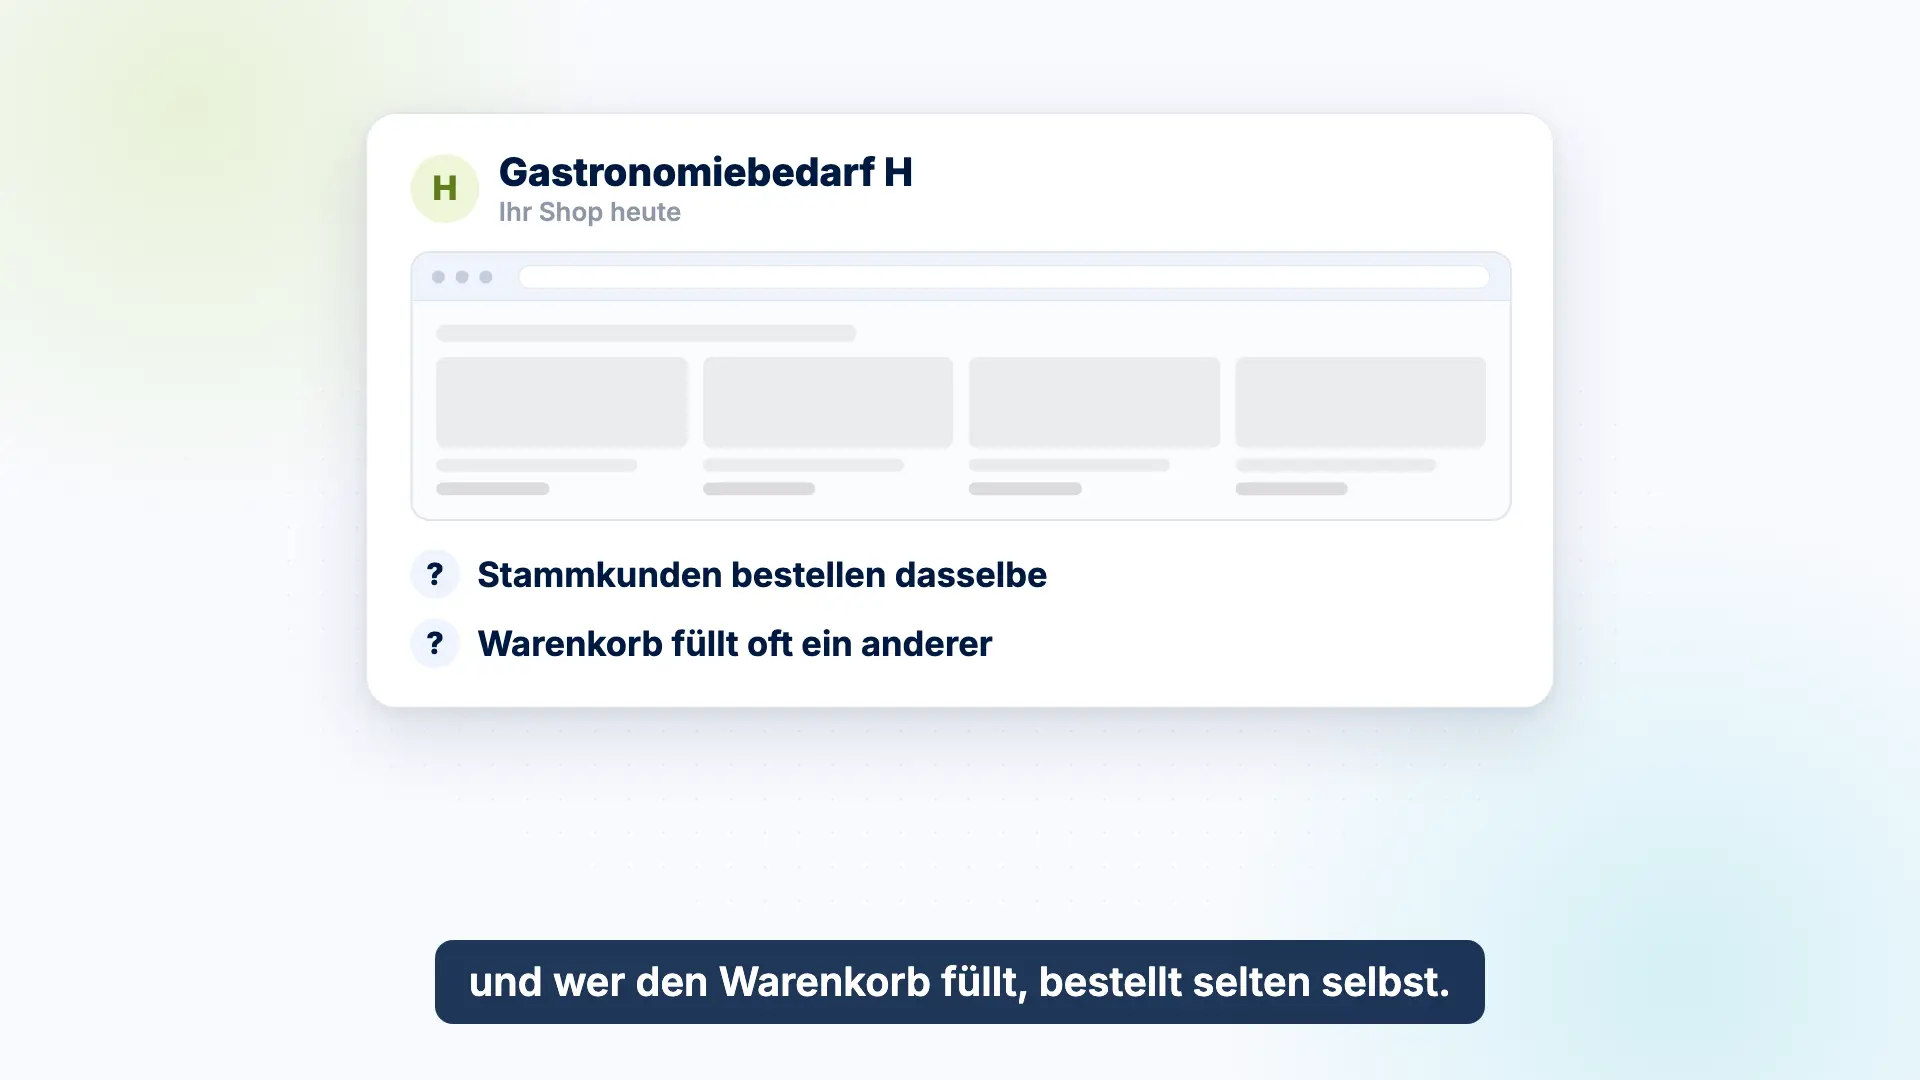1920x1080 pixels.
Task: Select the 'Gastronomiebedarf H' heading
Action: click(x=705, y=172)
